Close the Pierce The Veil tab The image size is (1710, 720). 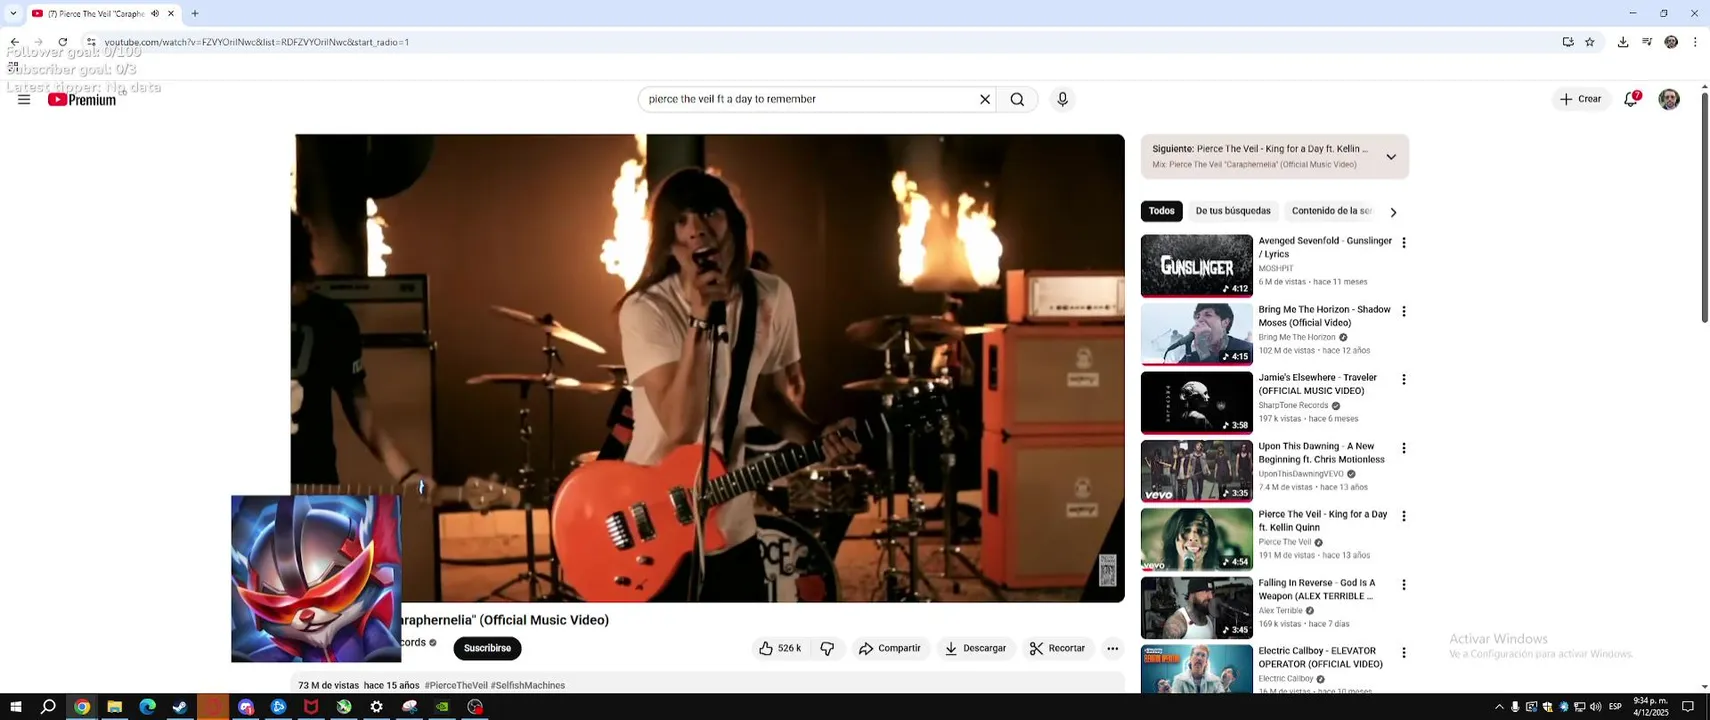click(171, 14)
